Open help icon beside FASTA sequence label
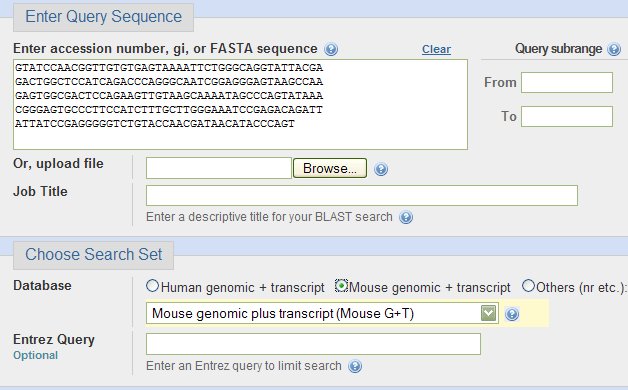Viewport: 628px width, 390px height. click(331, 49)
